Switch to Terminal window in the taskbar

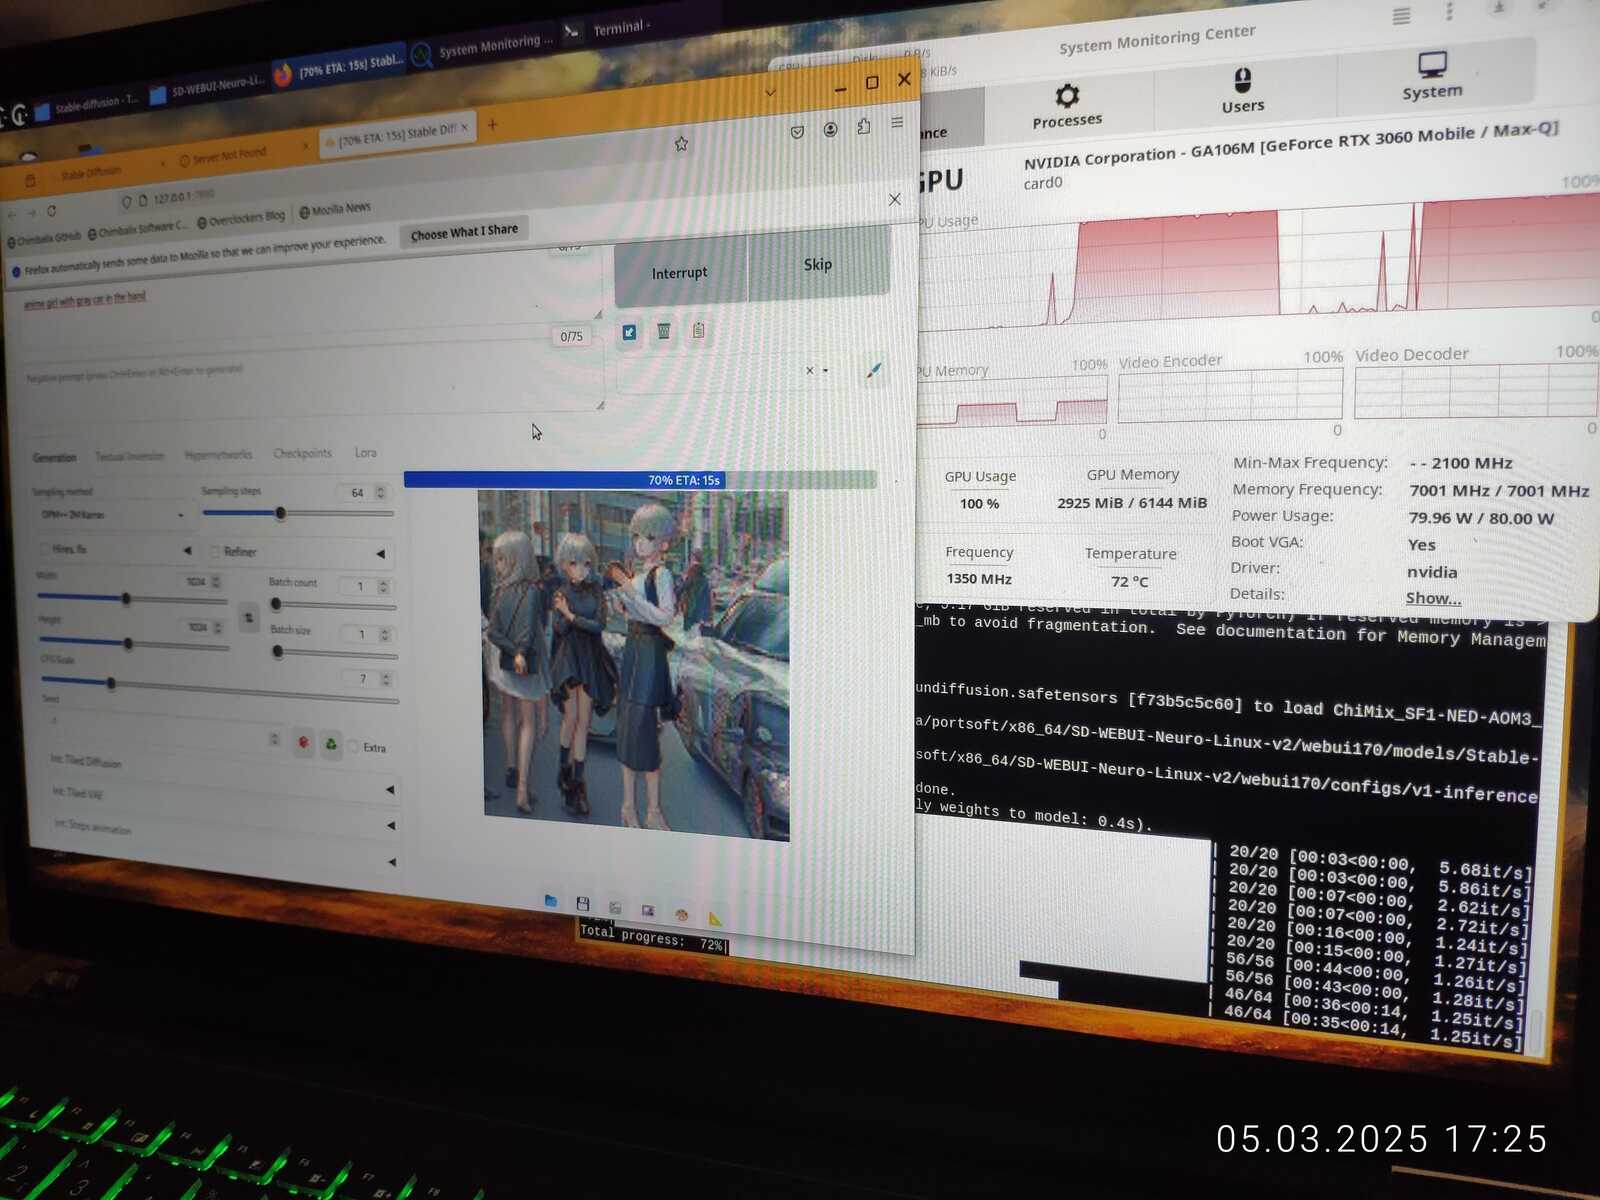pos(608,29)
